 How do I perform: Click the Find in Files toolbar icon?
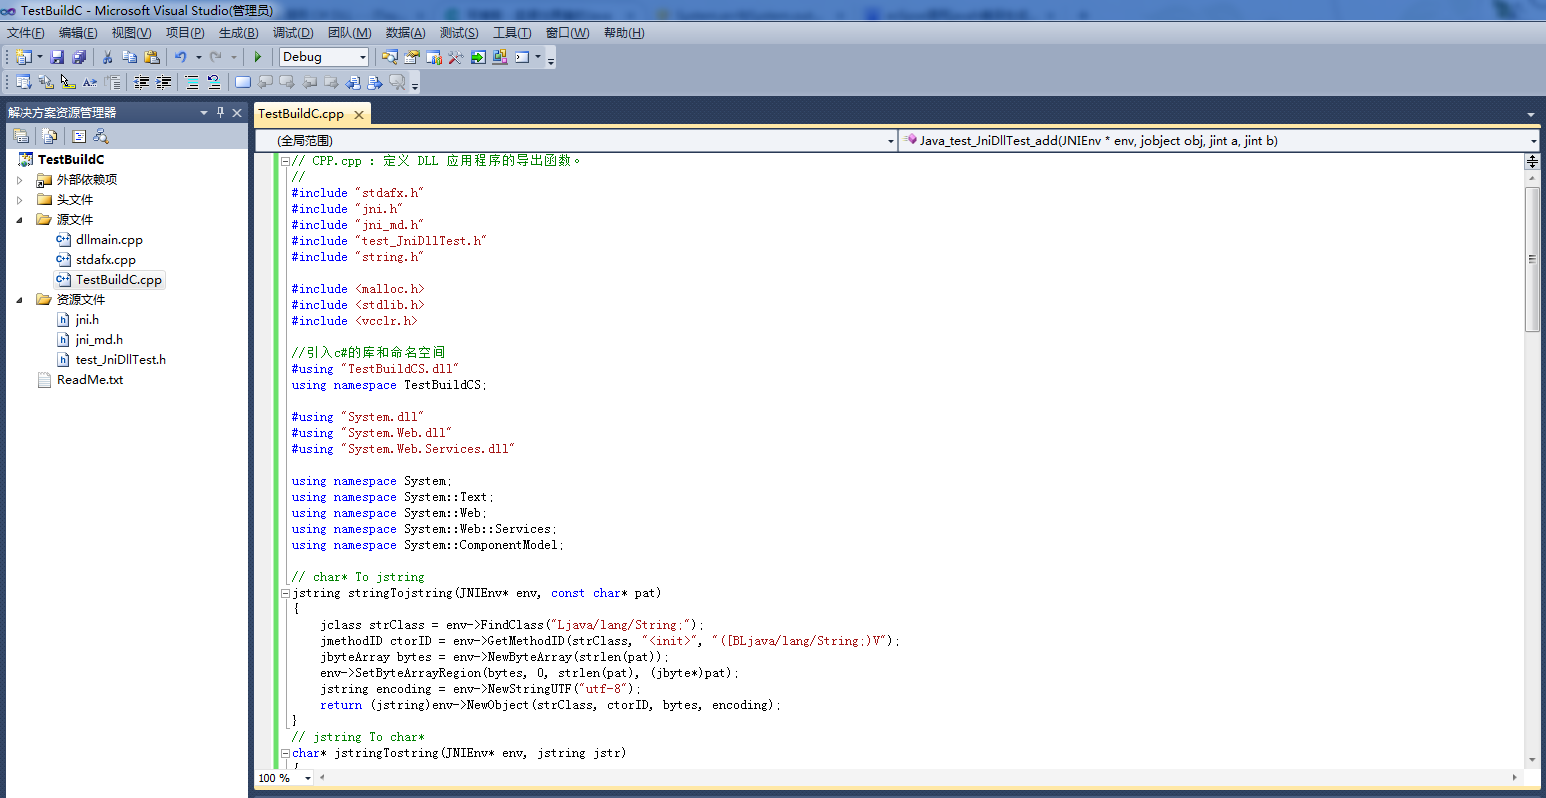[390, 57]
